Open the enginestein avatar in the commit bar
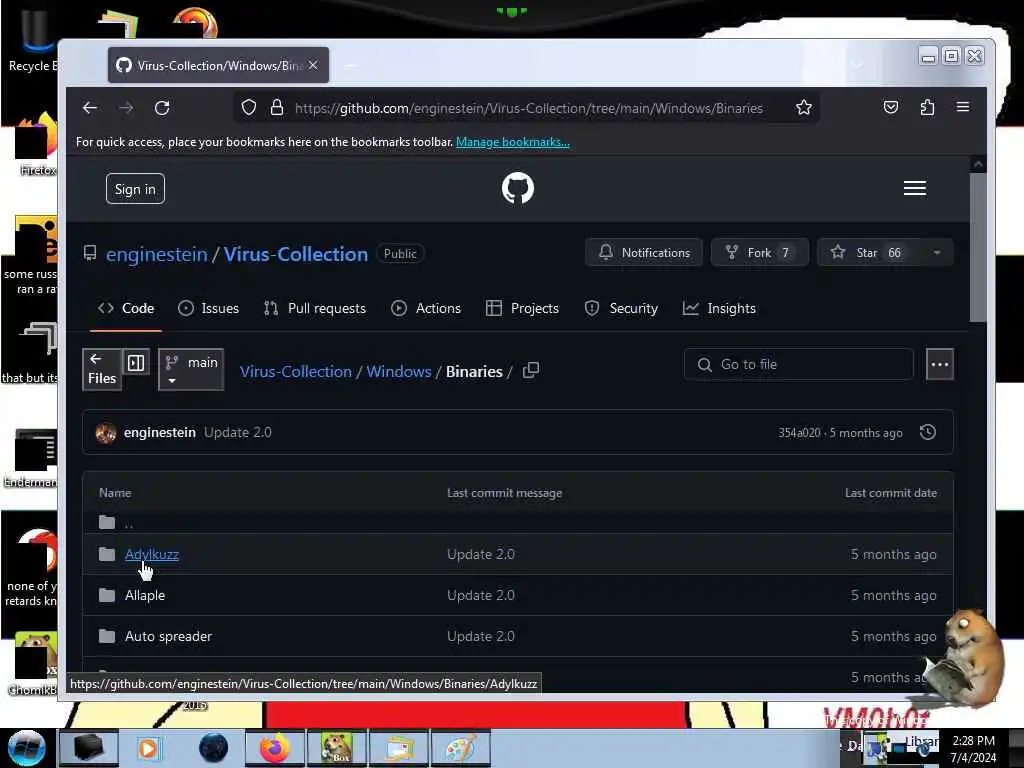The height and width of the screenshot is (768, 1024). click(x=106, y=432)
